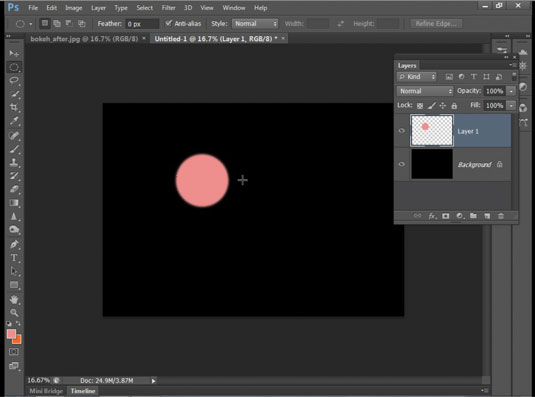535x397 pixels.
Task: Create new fill or adjustment layer
Action: (x=460, y=216)
